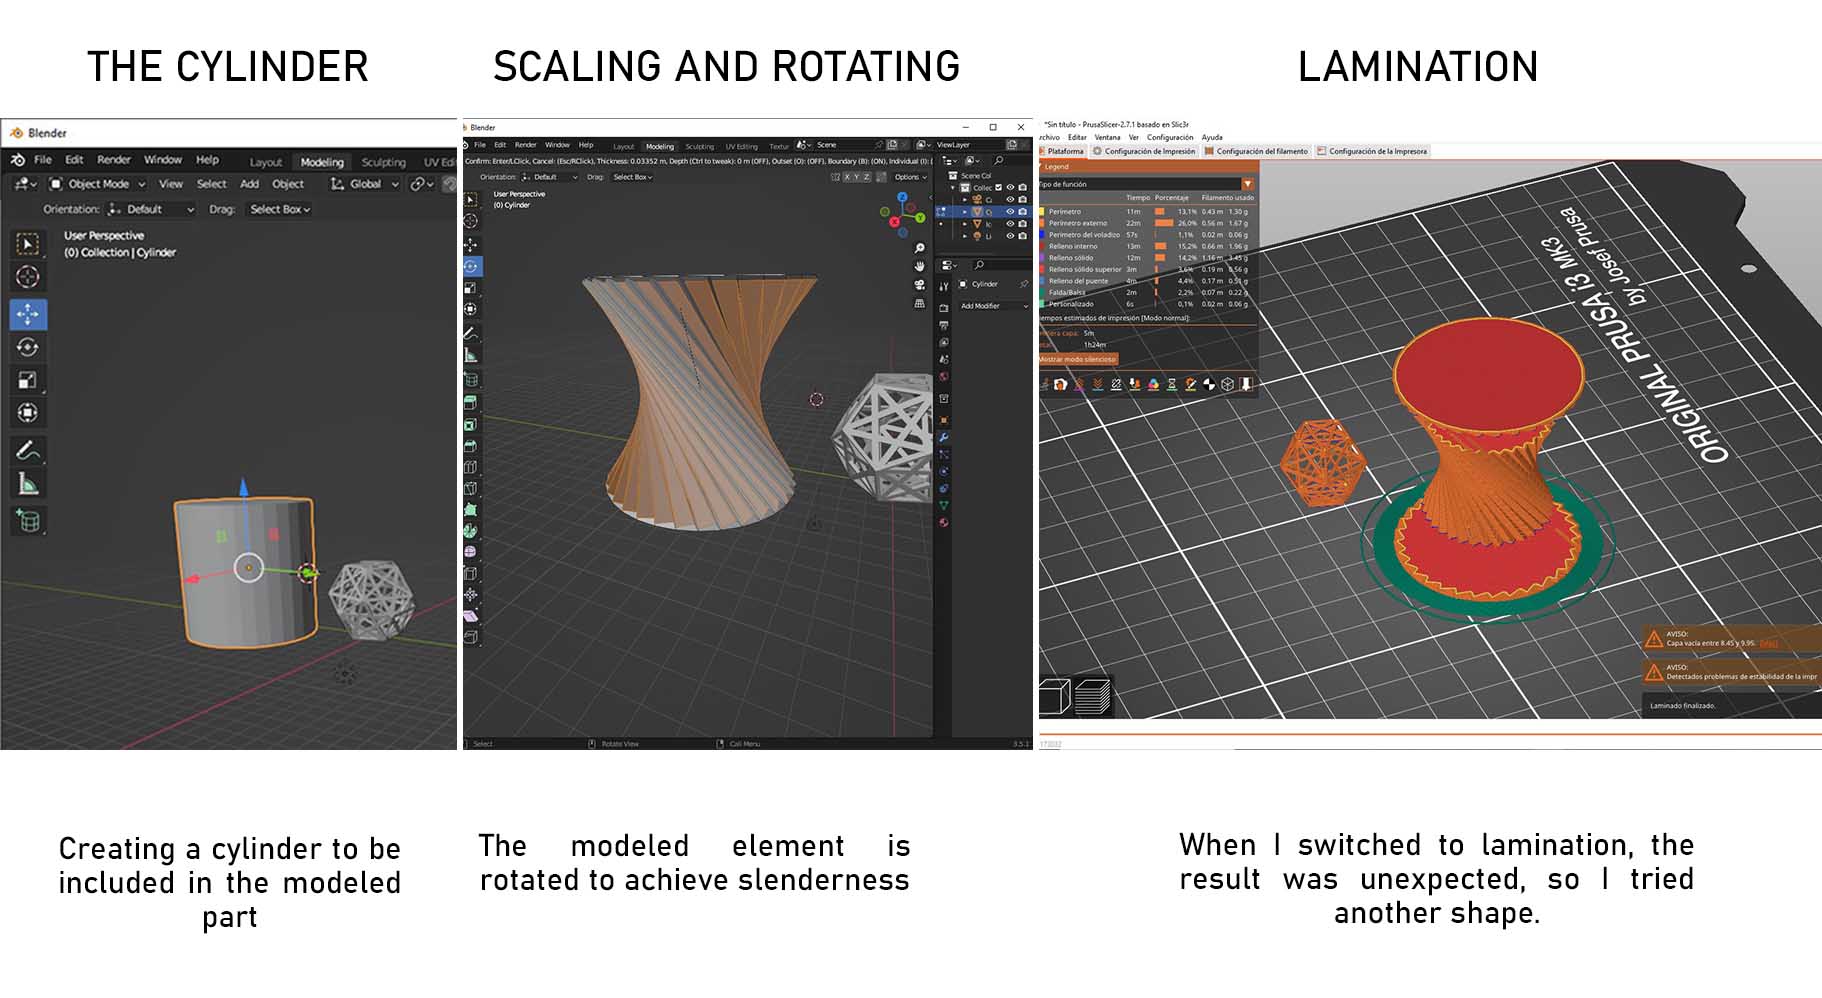Open Object Mode dropdown in left Blender window
Image resolution: width=1822 pixels, height=998 pixels.
pyautogui.click(x=98, y=184)
